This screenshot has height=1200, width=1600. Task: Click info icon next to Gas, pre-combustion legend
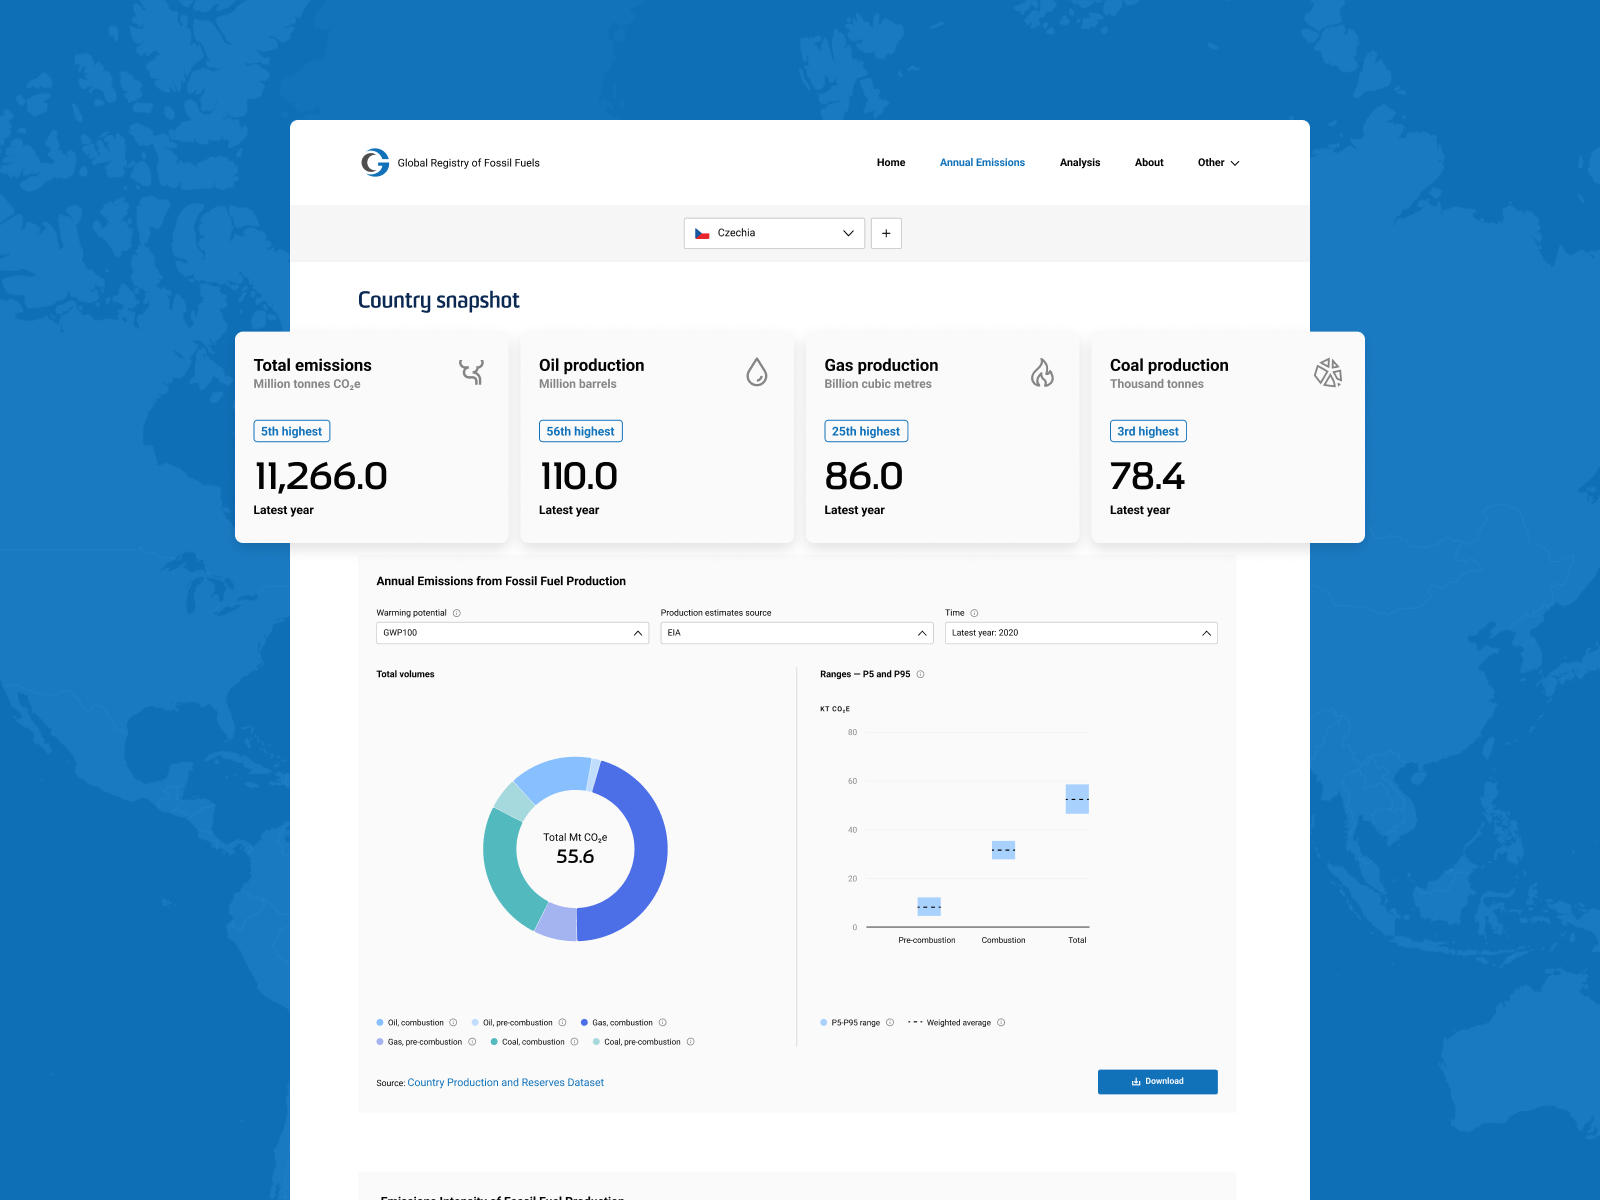[472, 1042]
